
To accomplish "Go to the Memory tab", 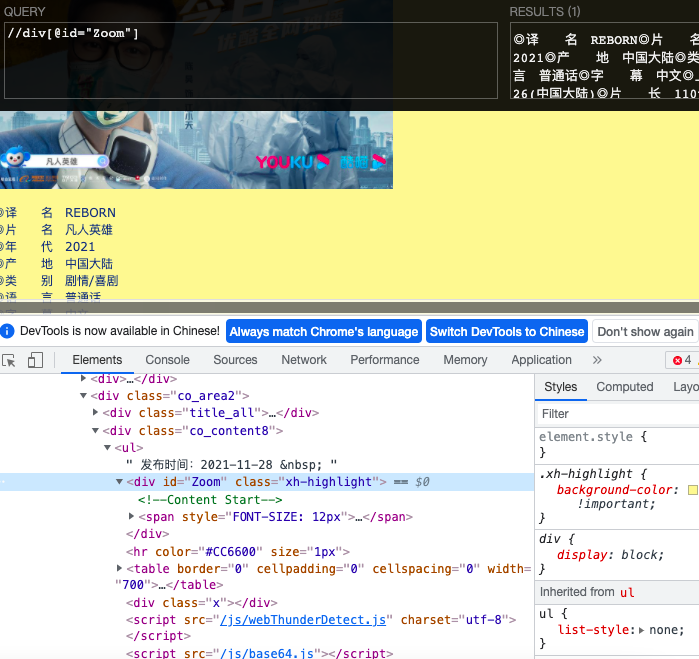I will pyautogui.click(x=465, y=360).
